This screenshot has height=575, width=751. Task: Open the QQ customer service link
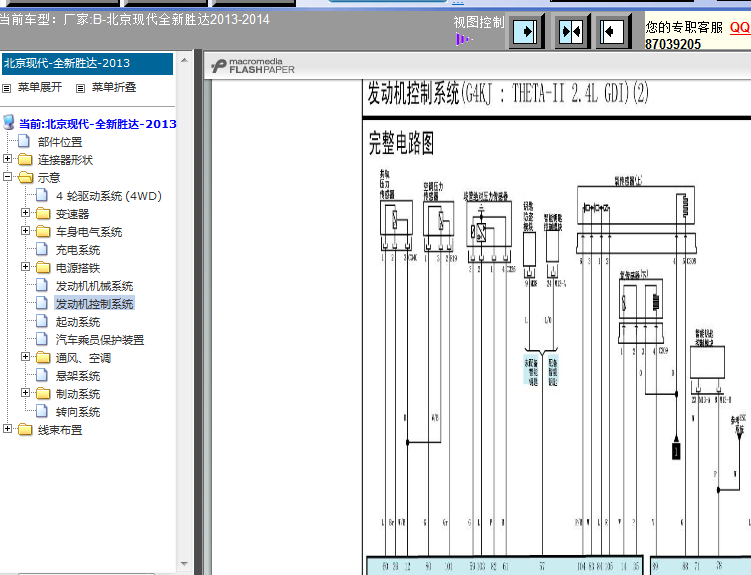tap(740, 27)
